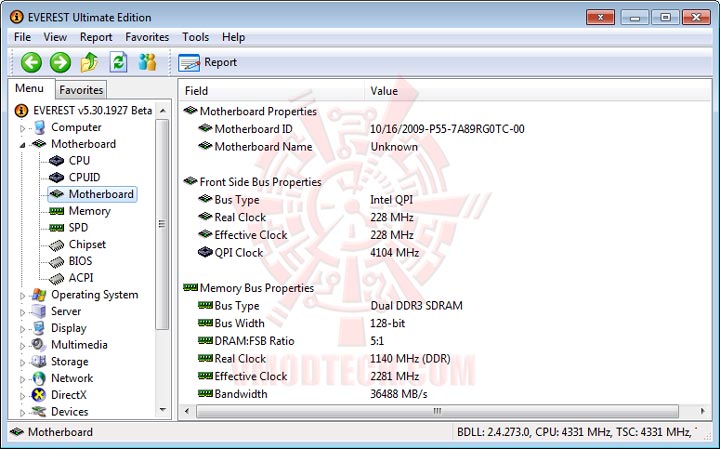Click the tree panel scrollbar thumb

pyautogui.click(x=162, y=224)
